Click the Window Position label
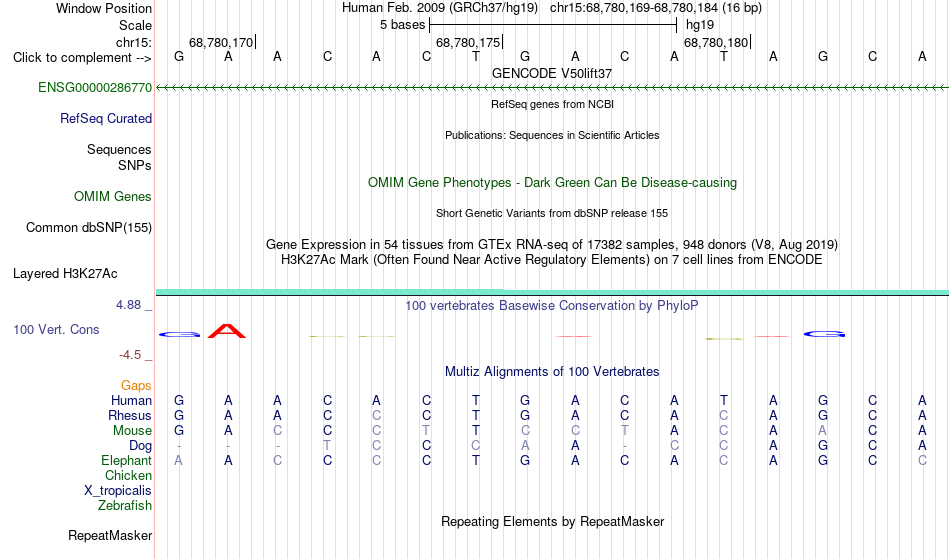This screenshot has width=950, height=559. click(104, 8)
